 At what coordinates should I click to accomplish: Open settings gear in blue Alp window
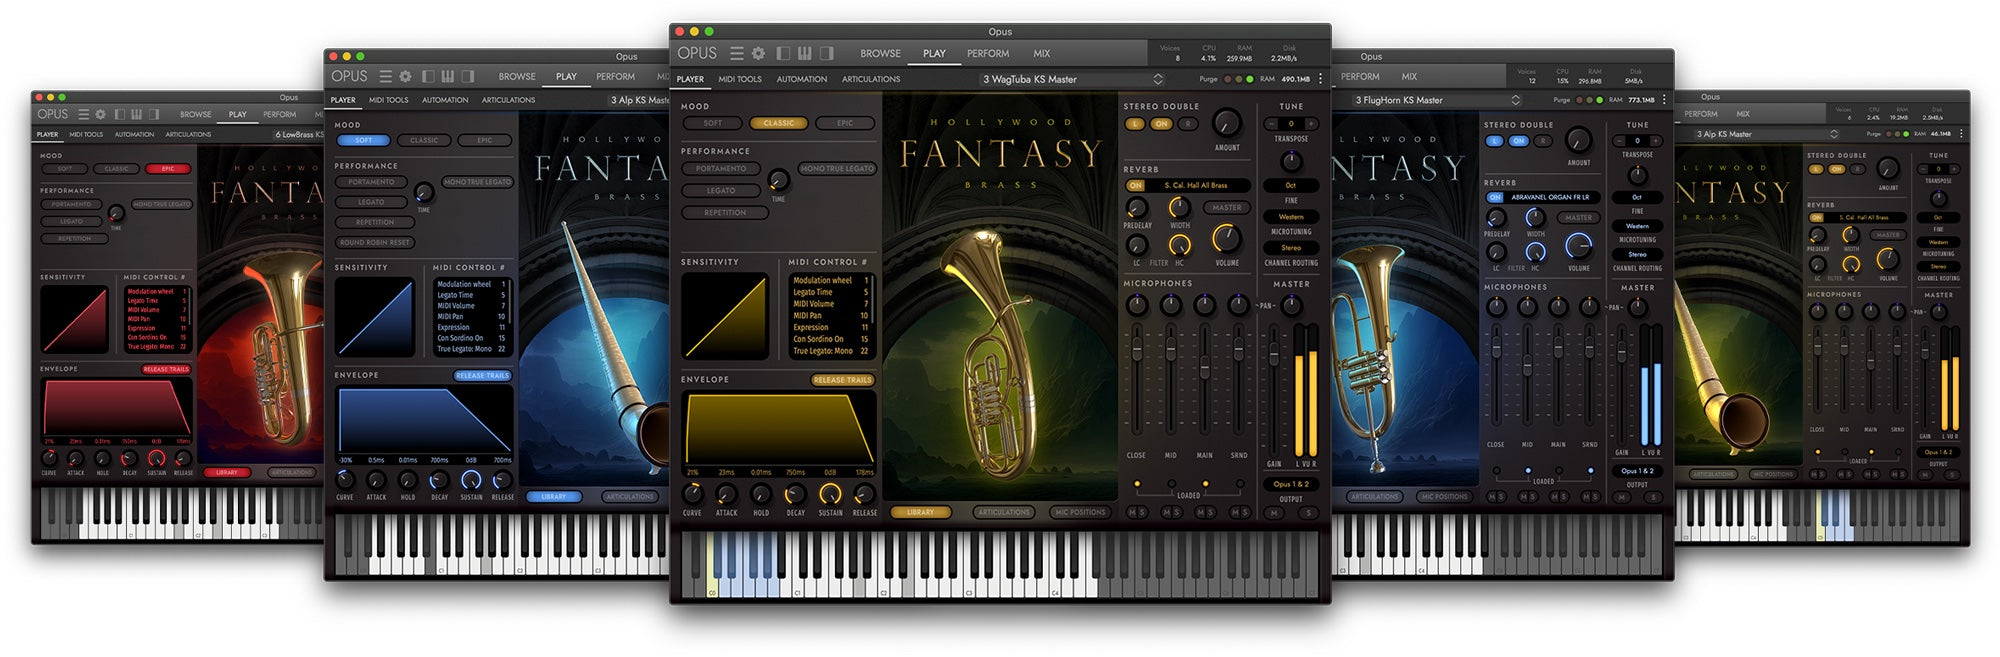point(405,76)
